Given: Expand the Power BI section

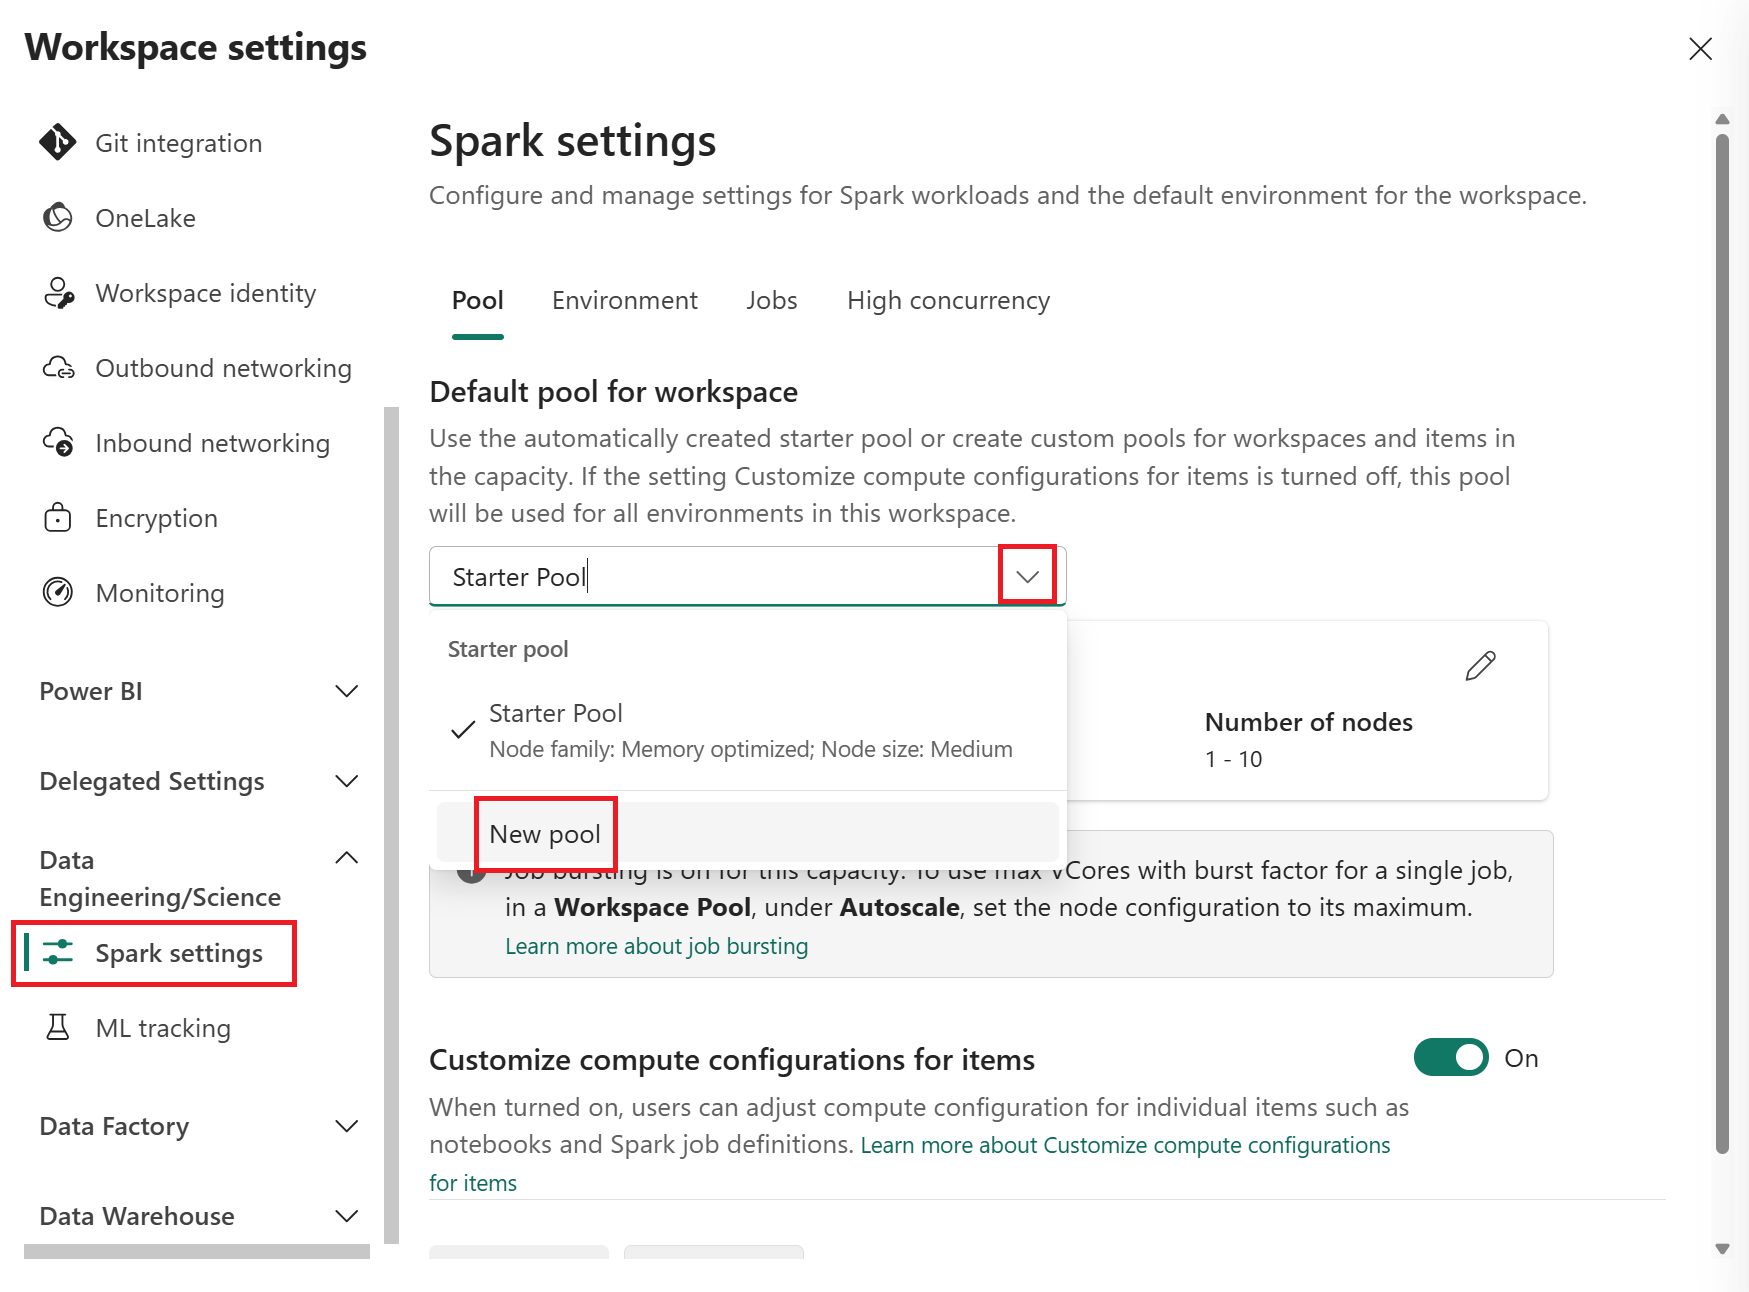Looking at the screenshot, I should point(346,691).
